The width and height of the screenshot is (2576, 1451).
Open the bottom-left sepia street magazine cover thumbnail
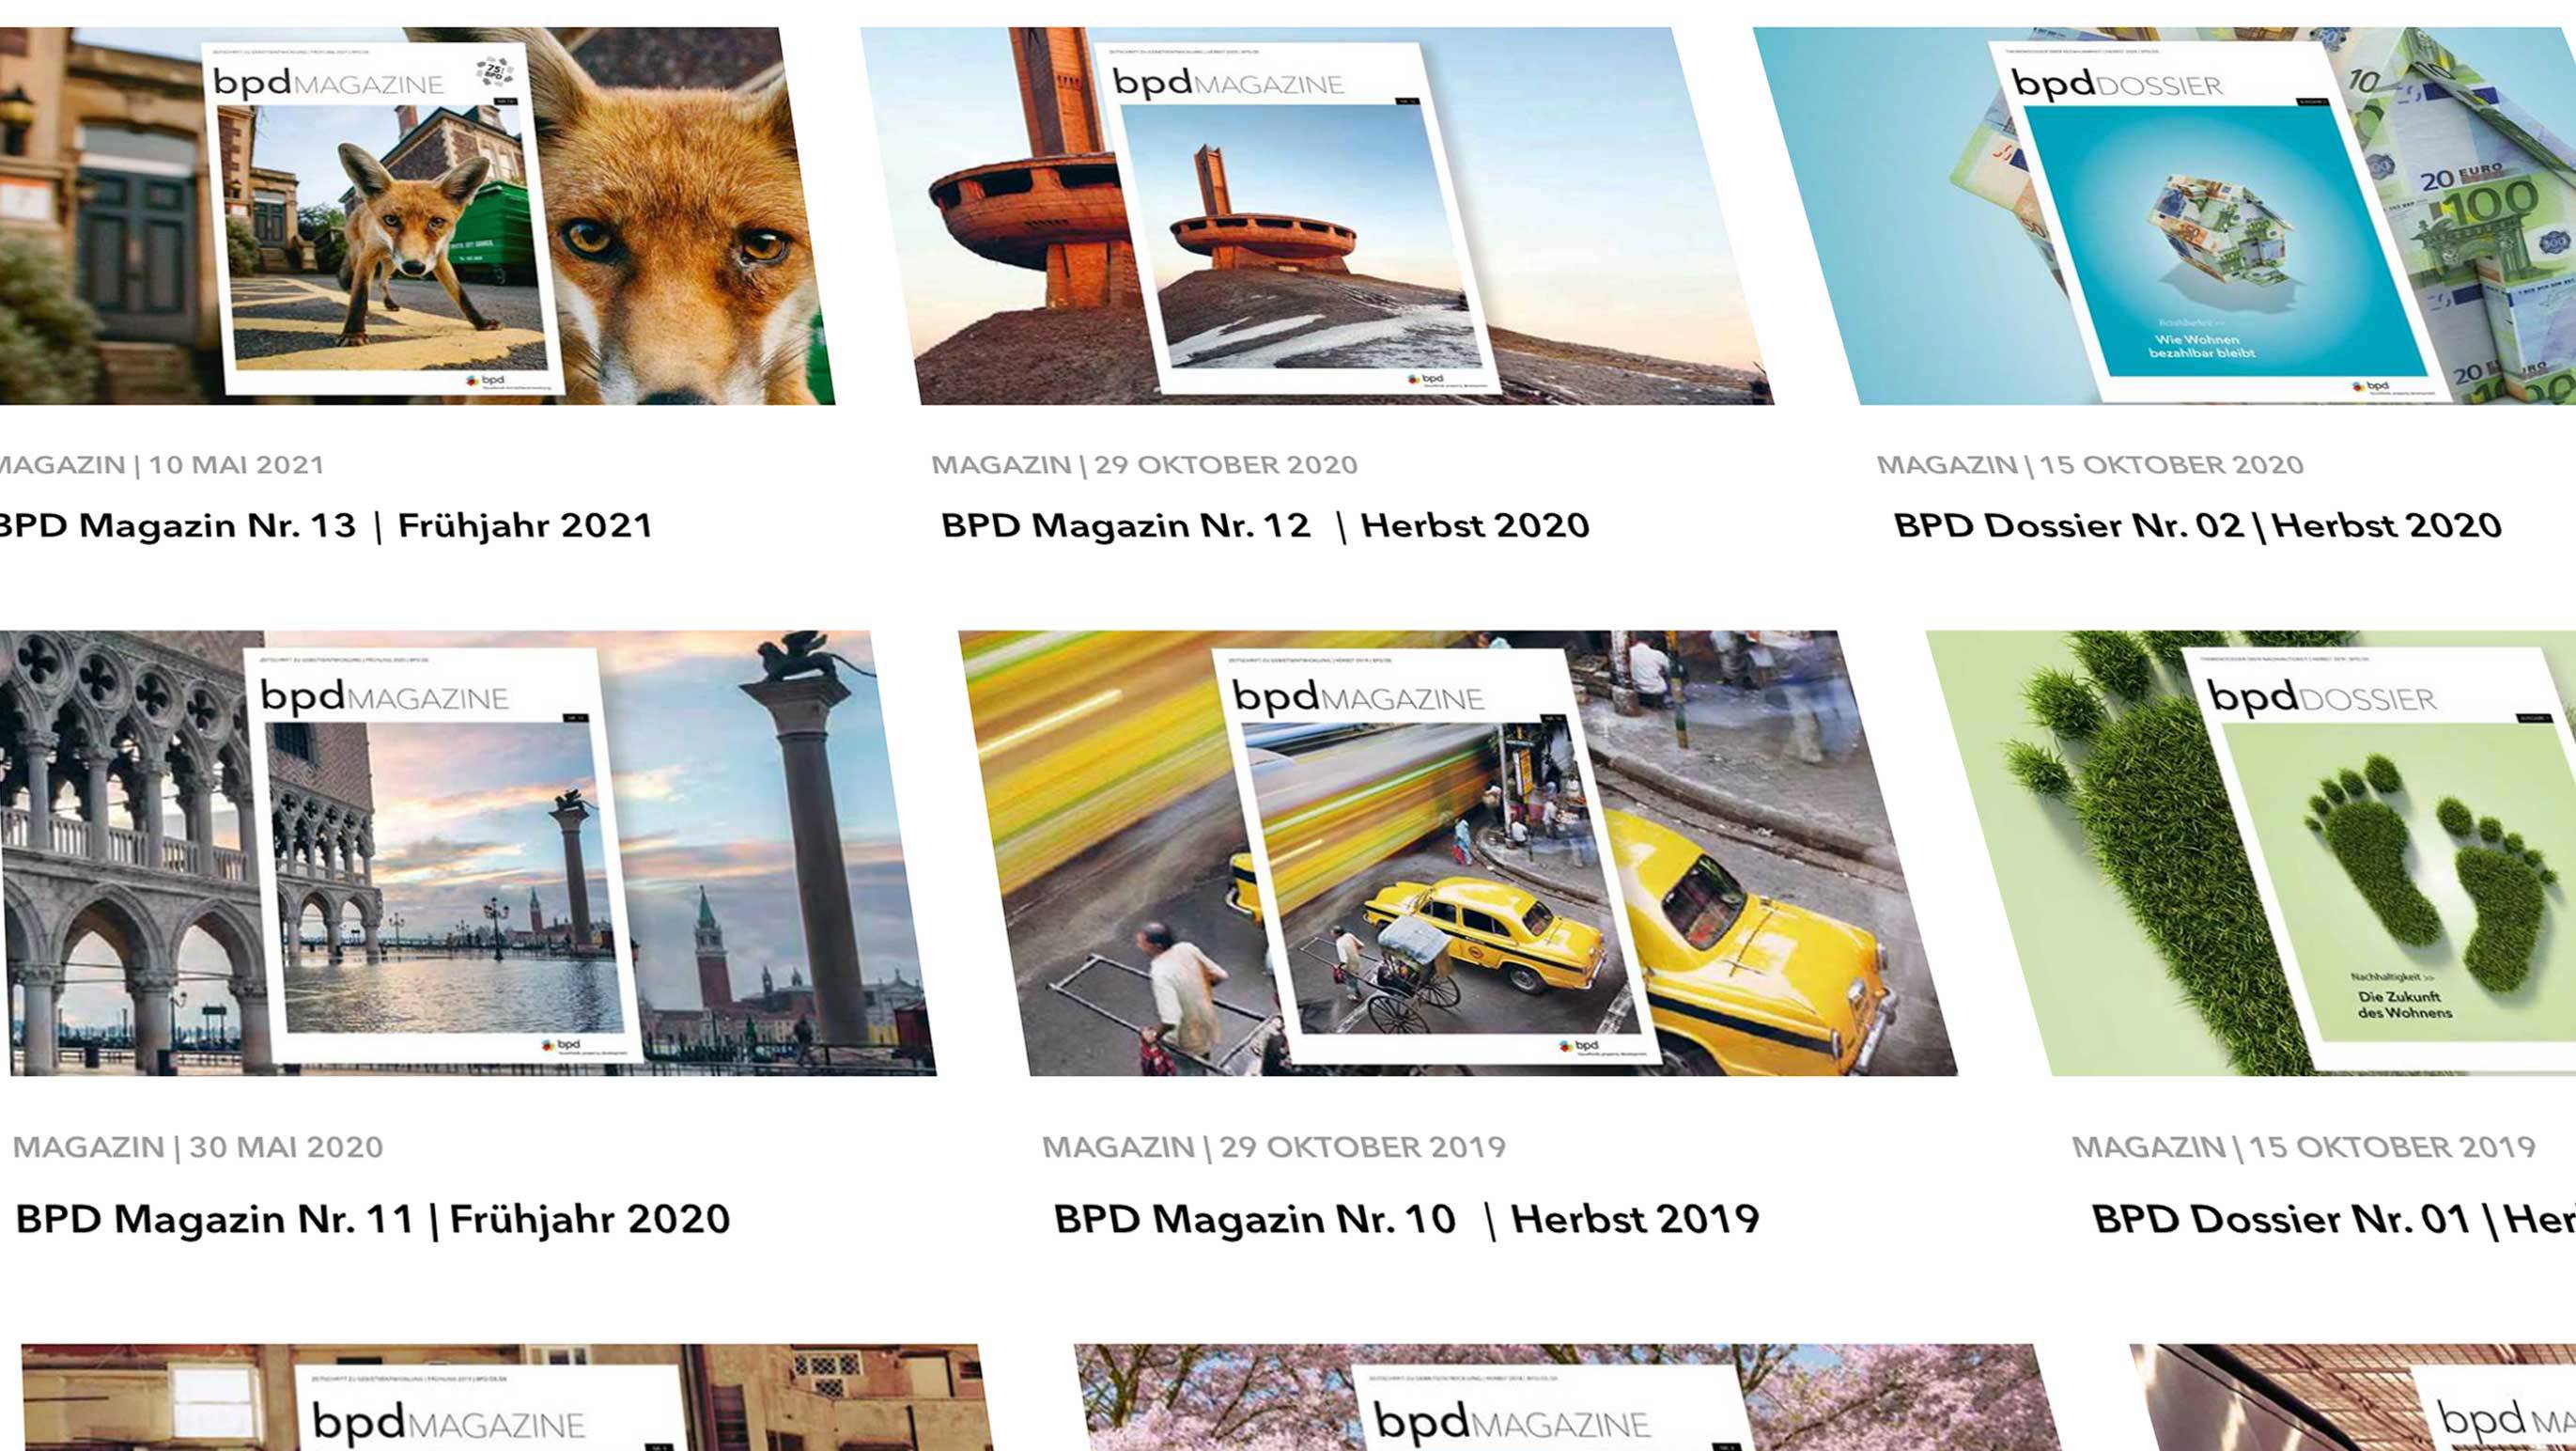pyautogui.click(x=508, y=1397)
